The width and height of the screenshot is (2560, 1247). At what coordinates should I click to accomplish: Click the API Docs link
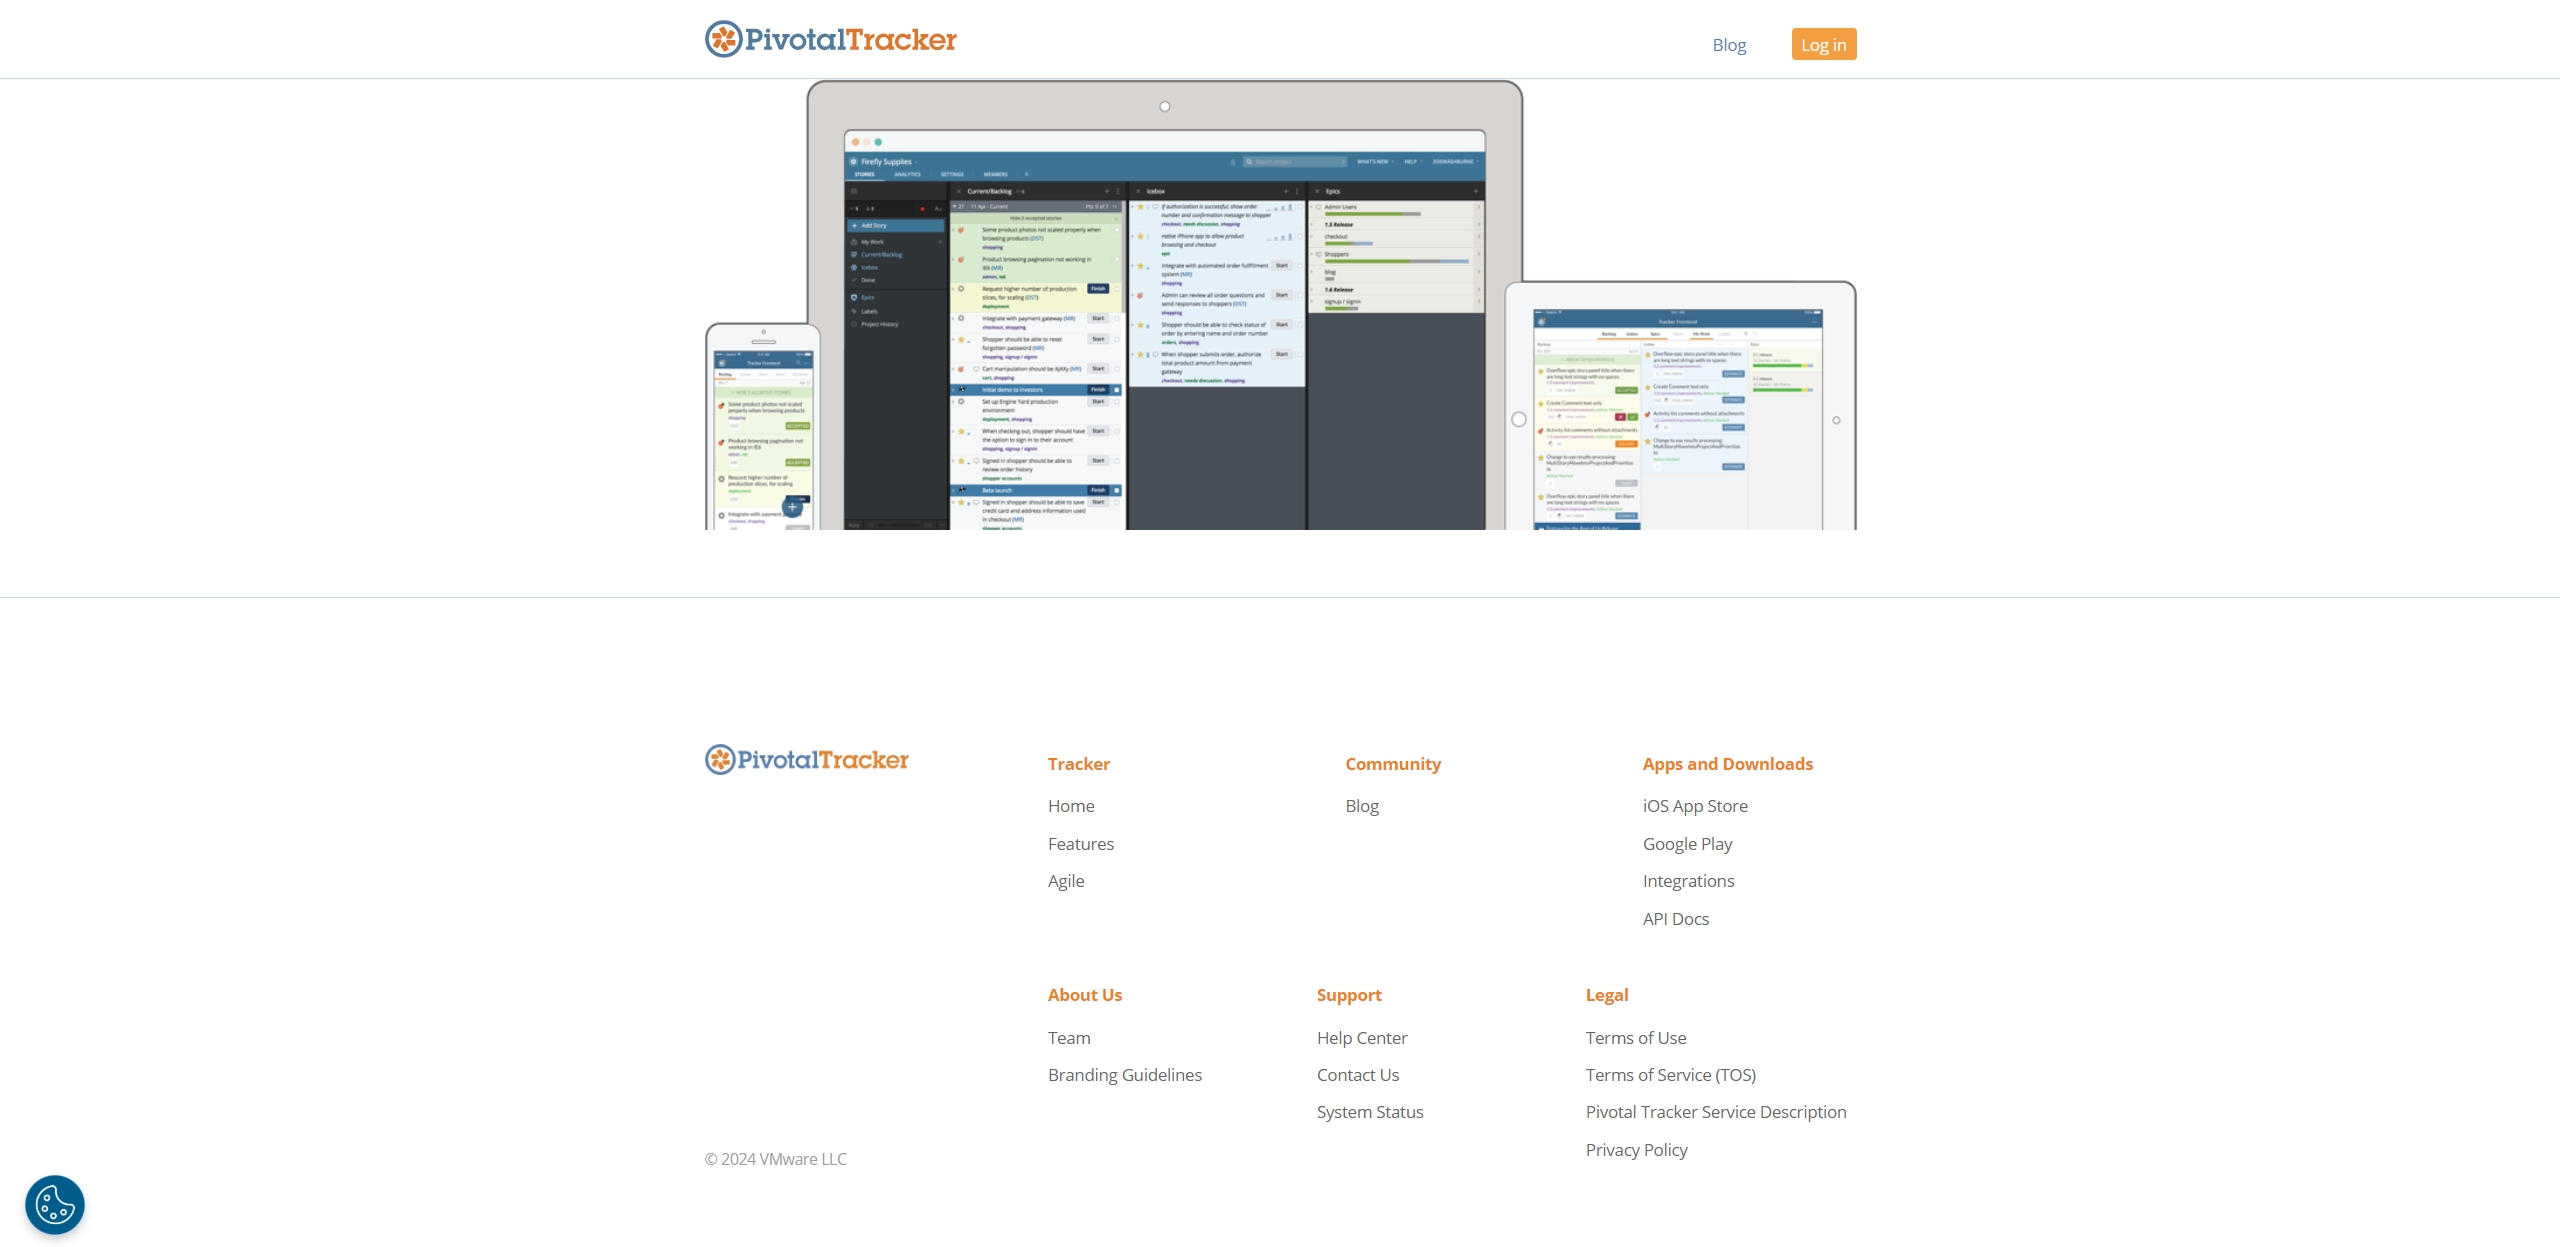tap(1677, 919)
